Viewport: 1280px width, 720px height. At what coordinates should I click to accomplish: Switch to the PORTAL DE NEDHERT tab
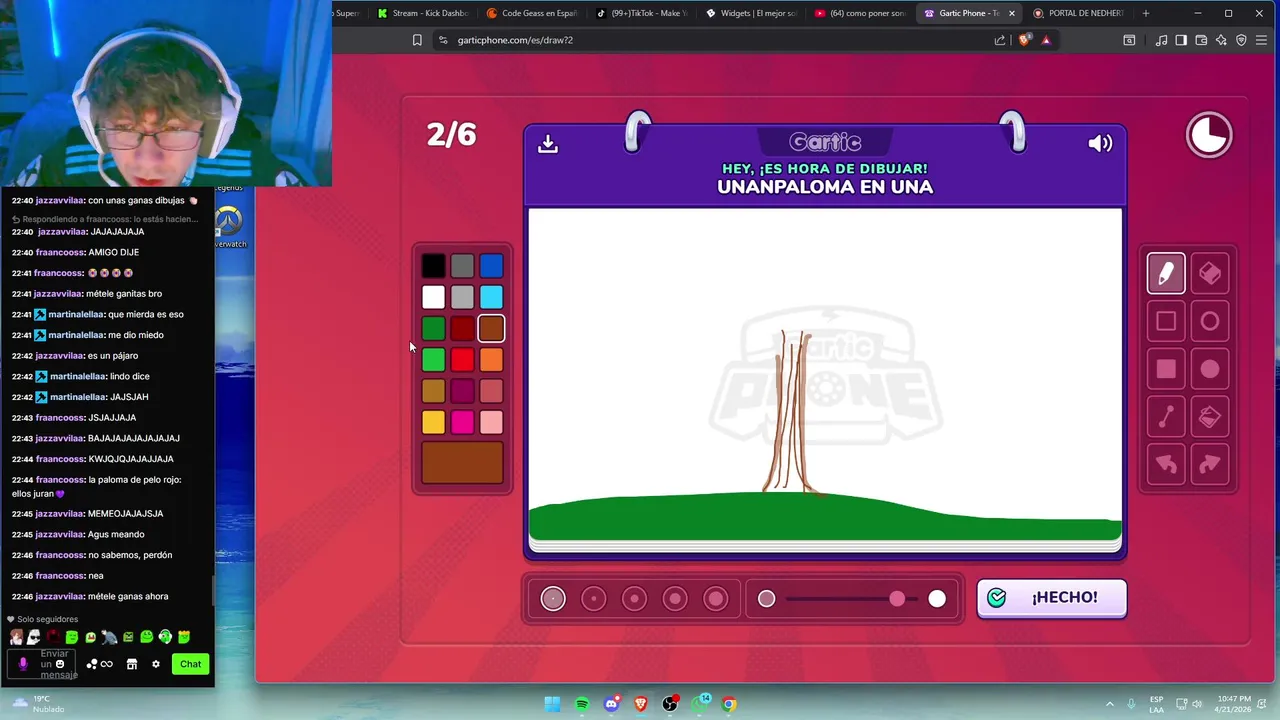click(x=1078, y=13)
